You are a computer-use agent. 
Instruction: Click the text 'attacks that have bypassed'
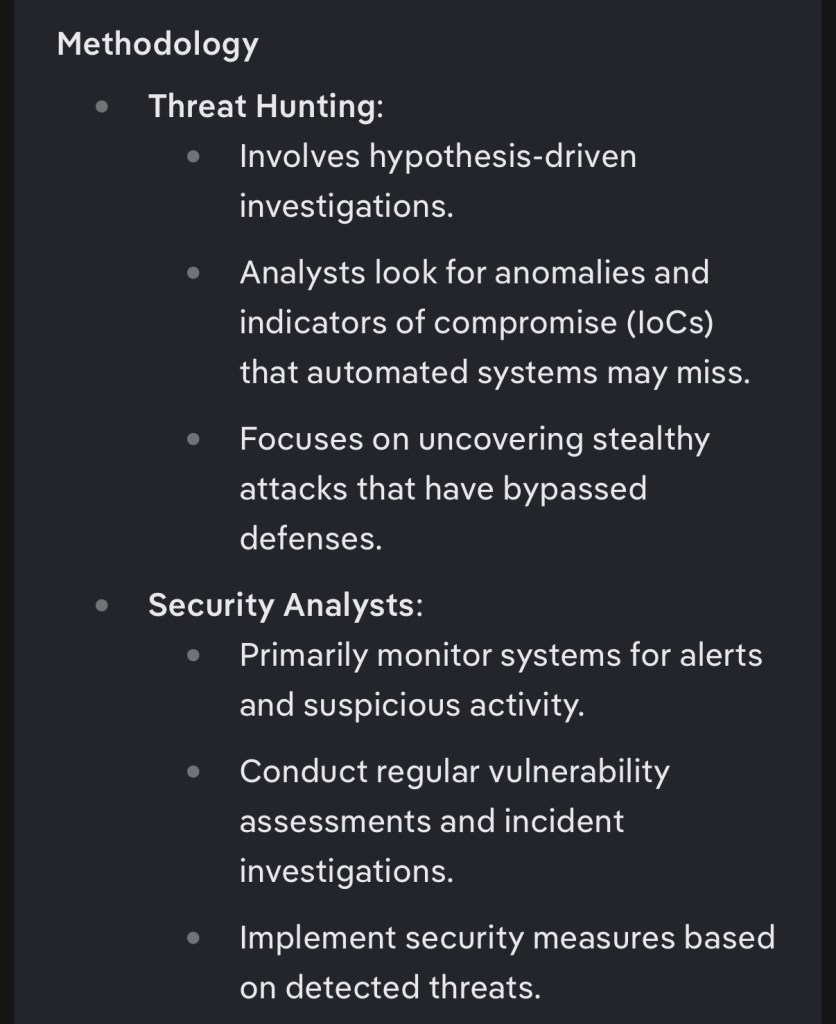[x=443, y=488]
